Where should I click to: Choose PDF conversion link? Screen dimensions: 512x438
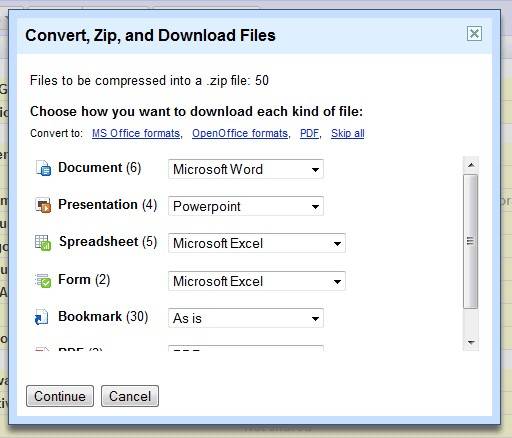(309, 133)
